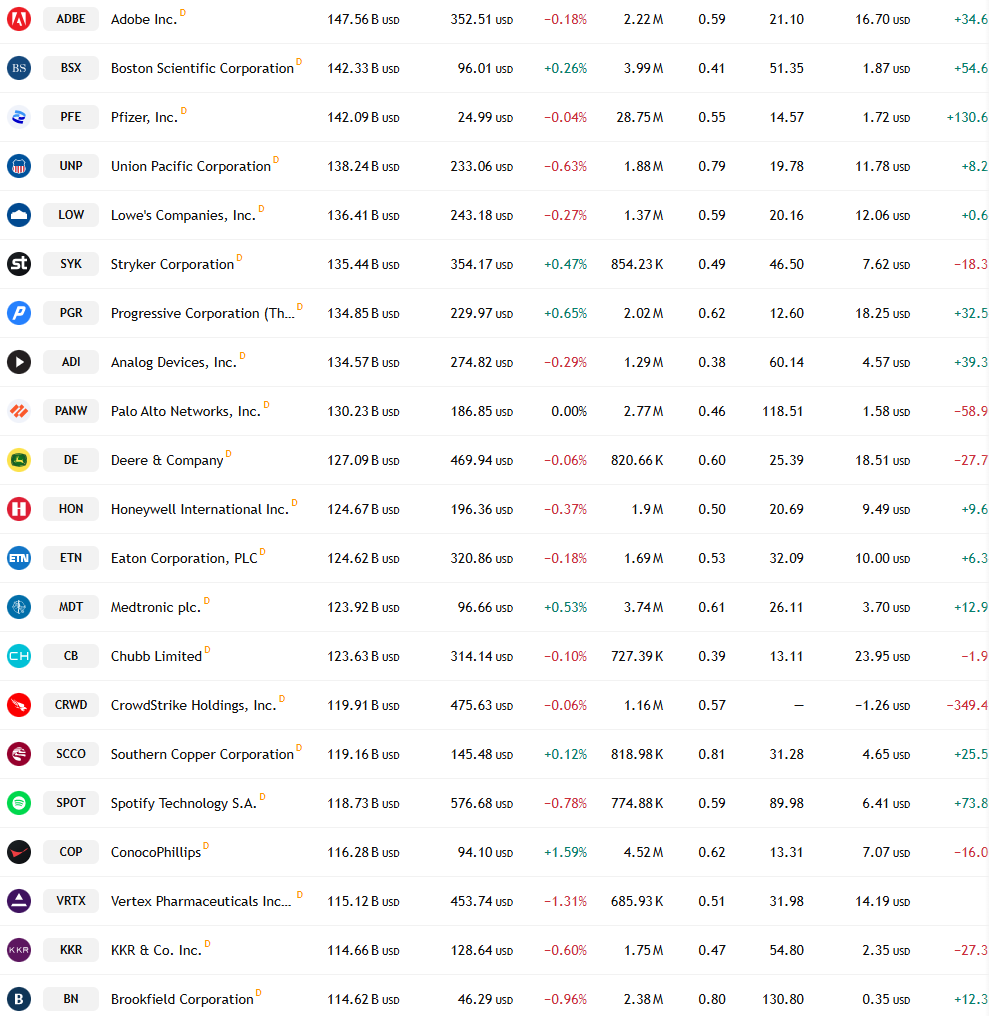
Task: Click the Eaton ETN logo icon
Action: [19, 558]
